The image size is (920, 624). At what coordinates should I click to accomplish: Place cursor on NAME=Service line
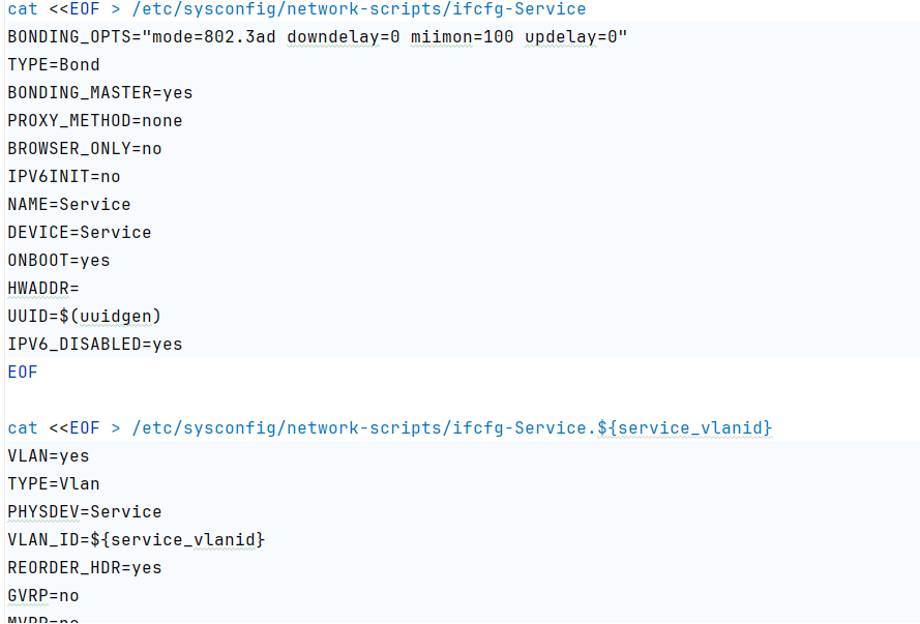click(69, 205)
